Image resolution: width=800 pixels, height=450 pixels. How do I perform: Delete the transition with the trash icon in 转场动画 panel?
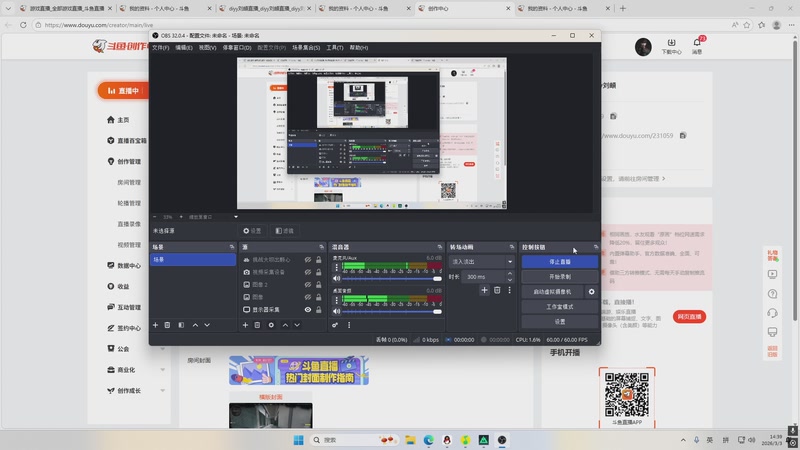point(497,290)
